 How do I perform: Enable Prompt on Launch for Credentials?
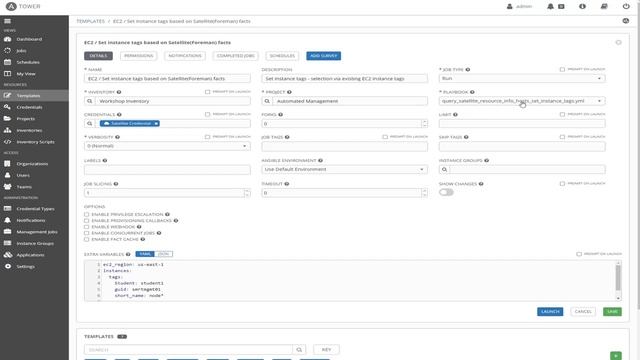[x=207, y=114]
